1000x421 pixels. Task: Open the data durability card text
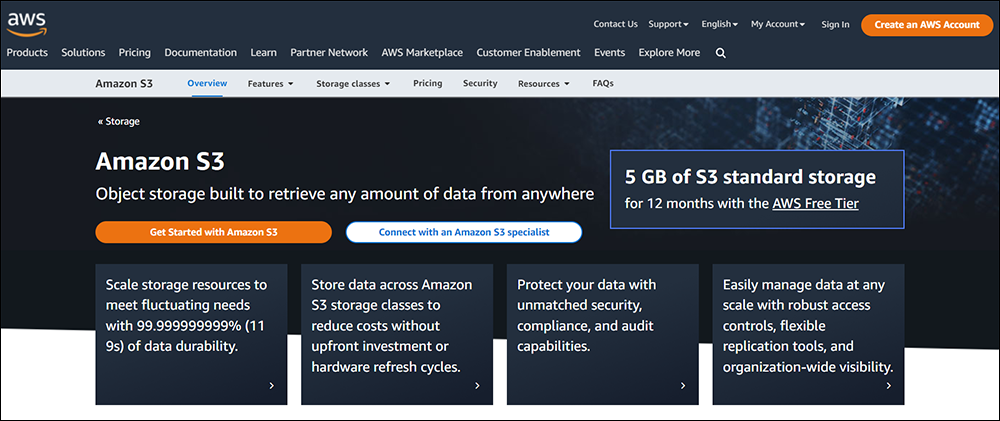(186, 316)
